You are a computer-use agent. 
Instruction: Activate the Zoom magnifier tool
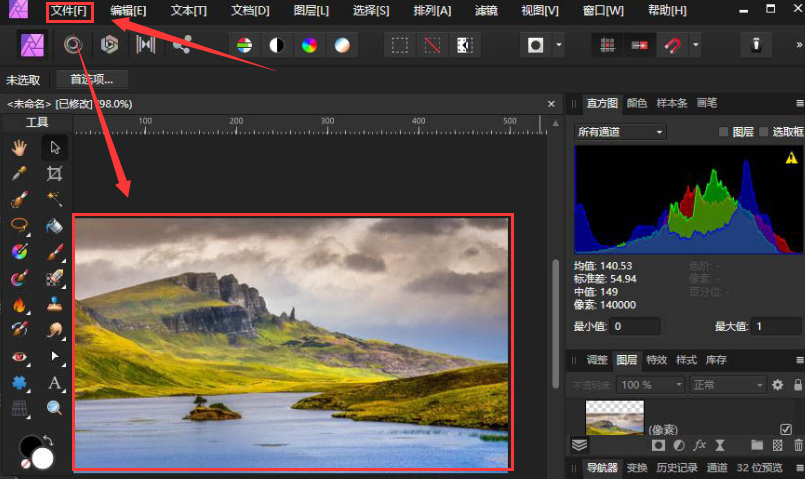[54, 408]
